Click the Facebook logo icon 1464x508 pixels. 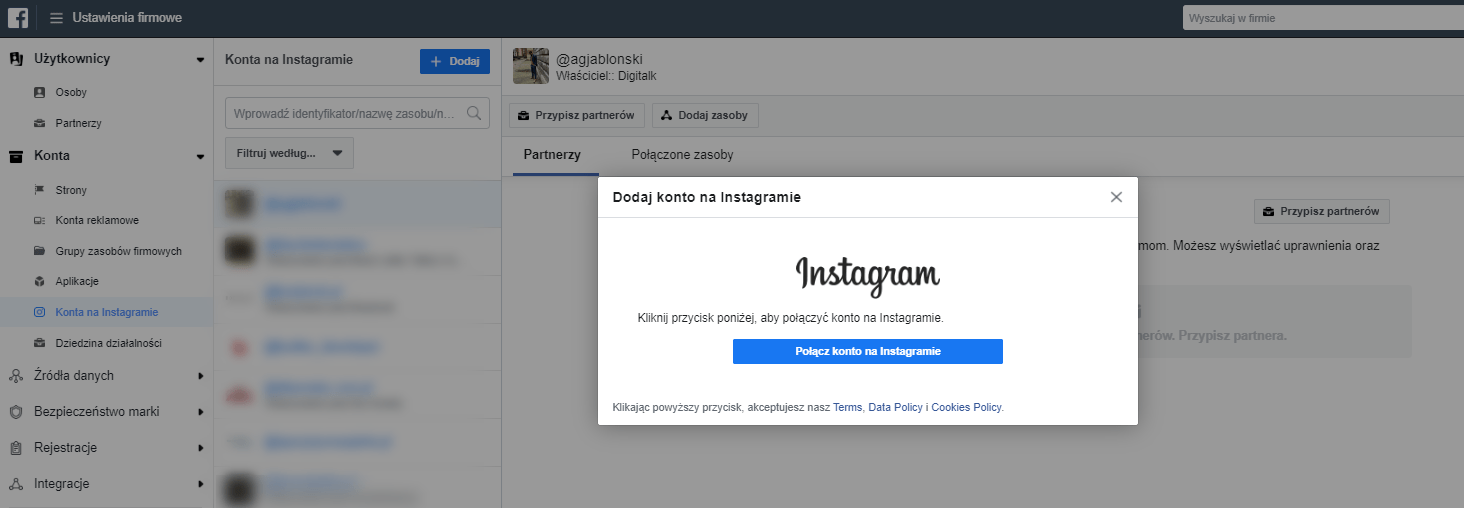pos(18,18)
